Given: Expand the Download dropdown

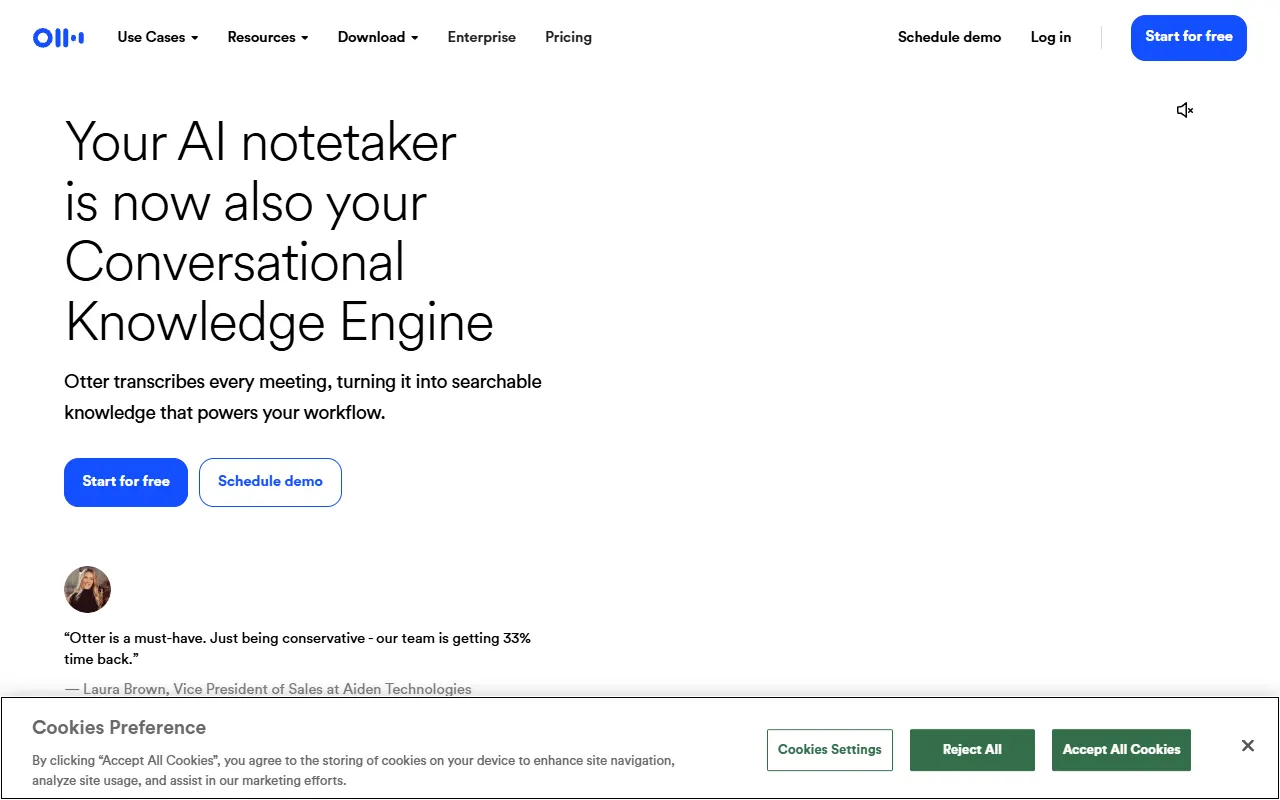Looking at the screenshot, I should 378,37.
